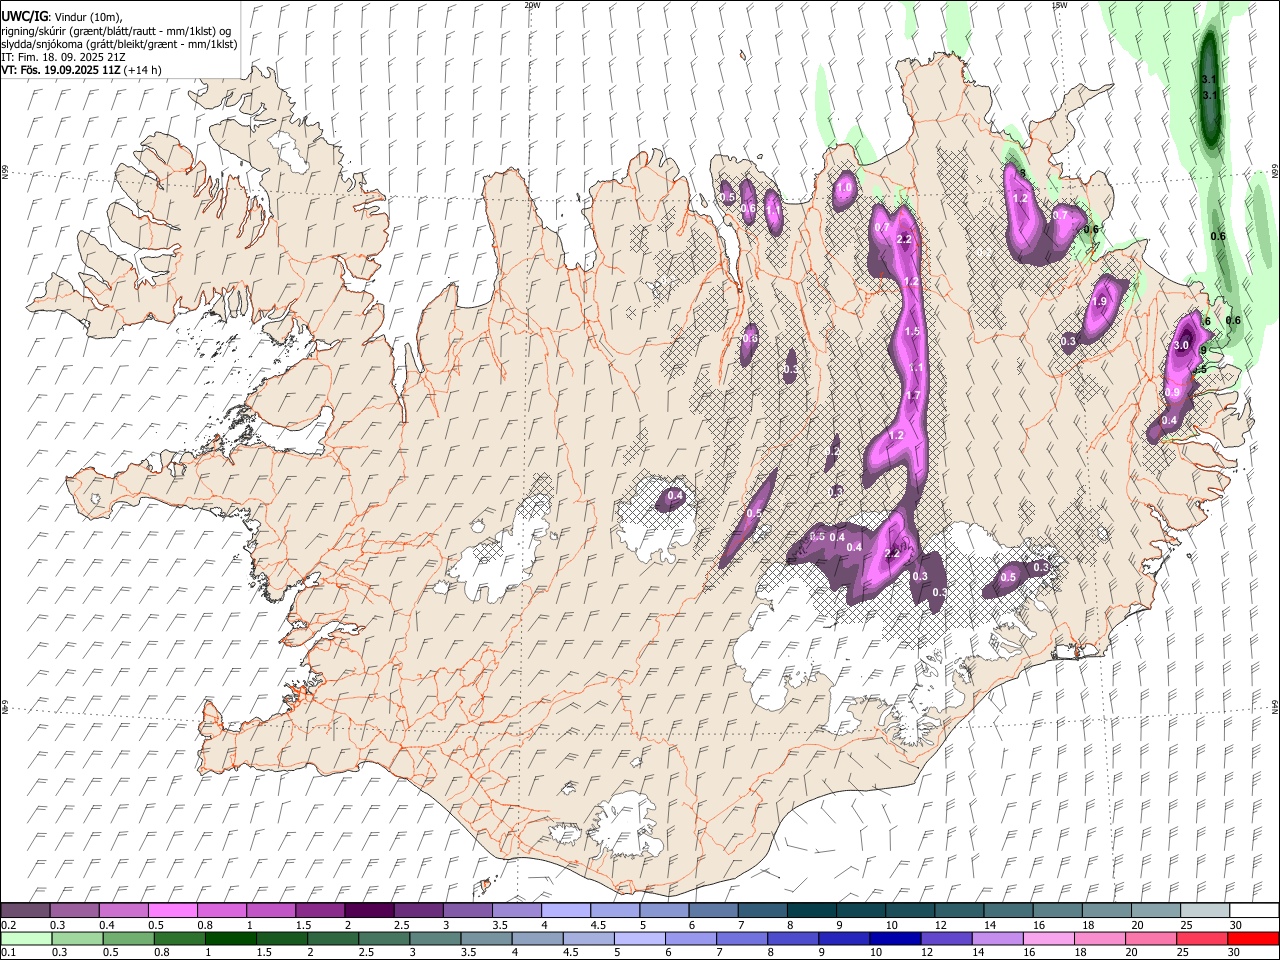
Task: Click the darkest purple 2–2.5 snow swatch
Action: (x=368, y=911)
